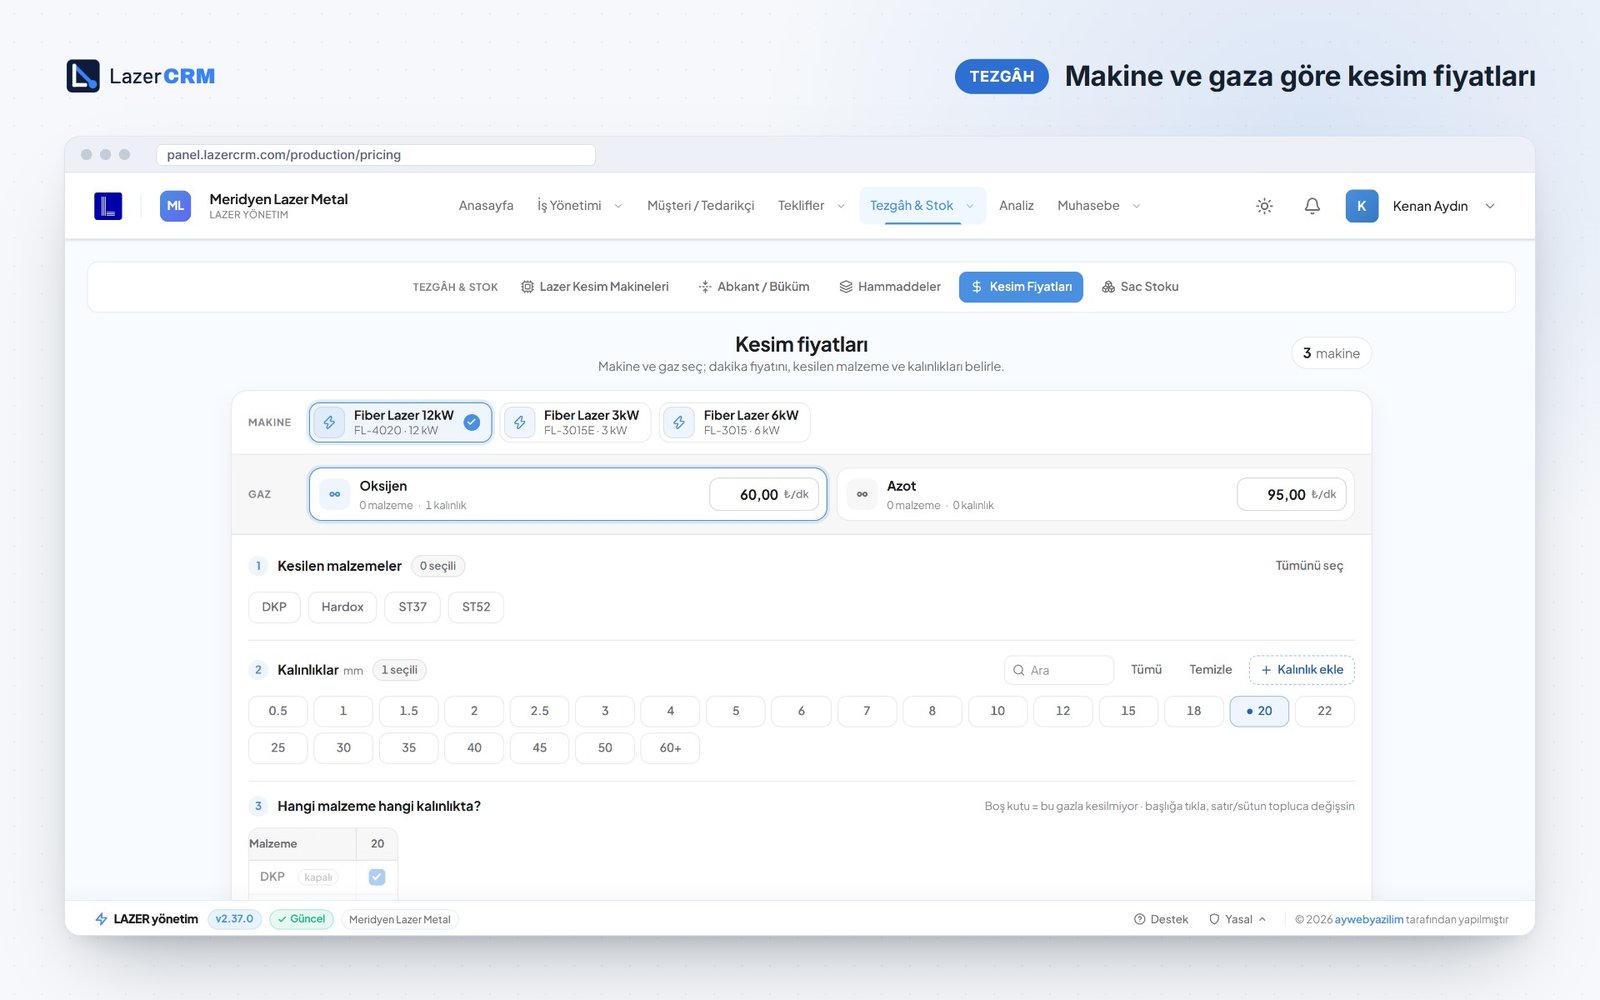The height and width of the screenshot is (1000, 1600).
Task: Open the notifications bell
Action: click(x=1312, y=206)
